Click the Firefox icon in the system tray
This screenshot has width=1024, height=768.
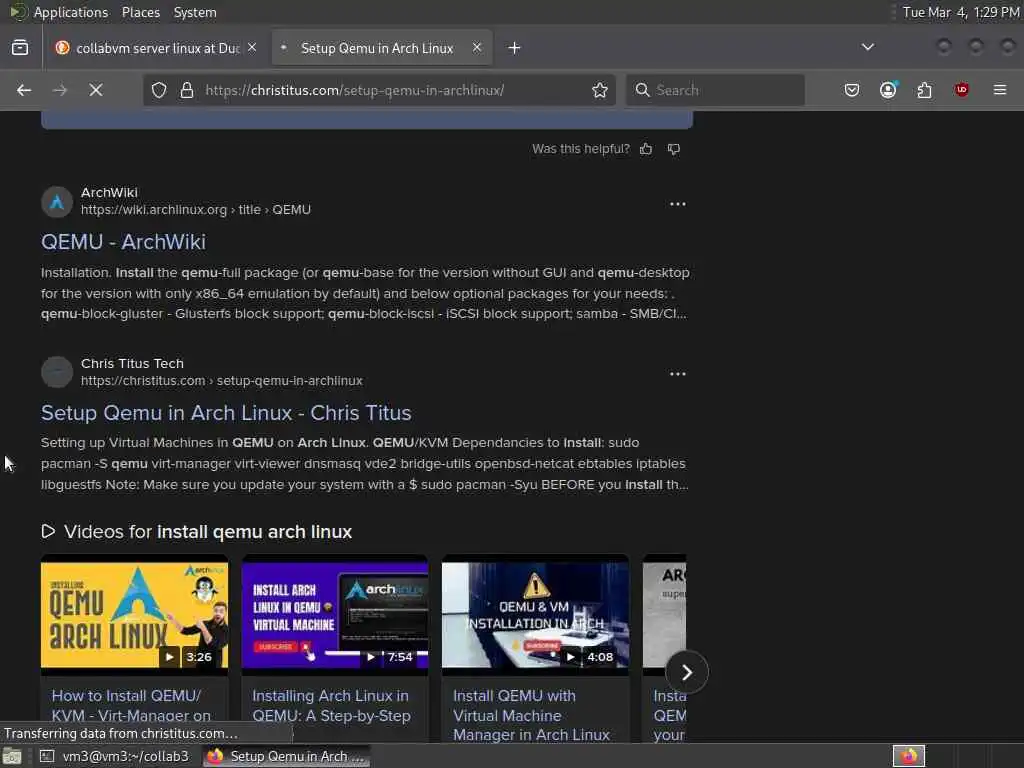[x=908, y=756]
